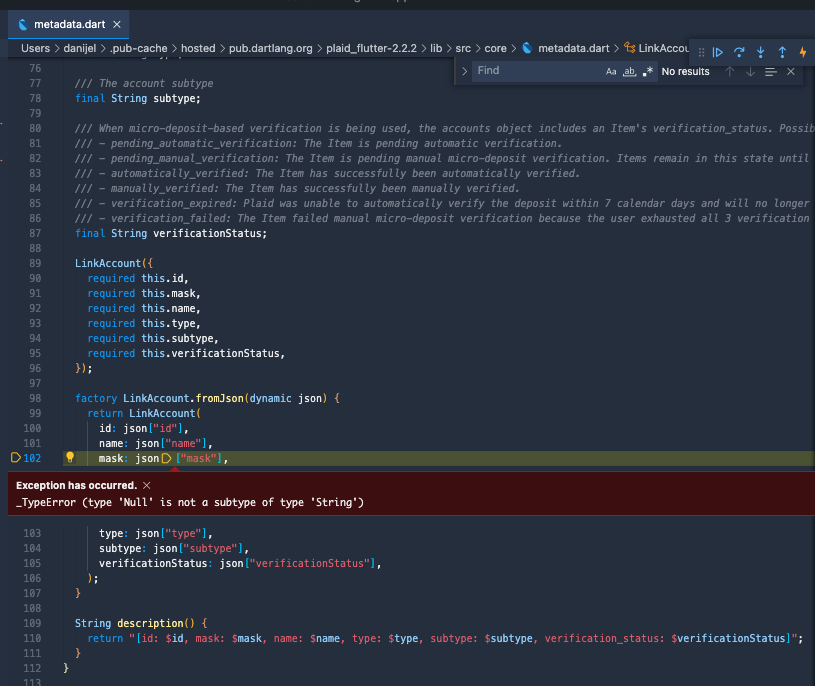
Task: Click the Step Into debug icon
Action: (x=761, y=52)
